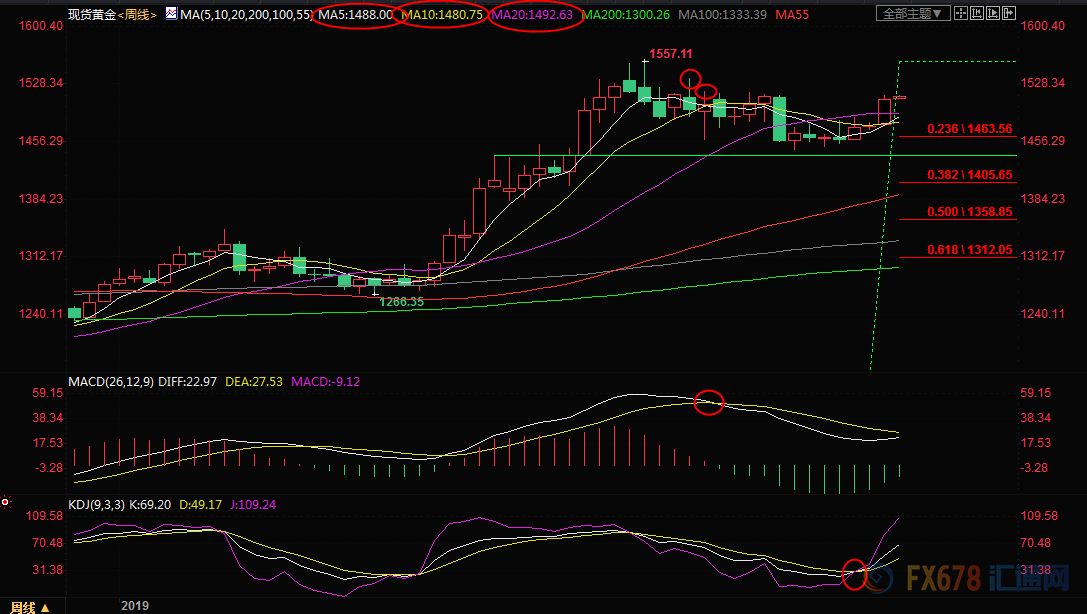
Task: Click the last small icon in top-right toolbar
Action: pos(1007,14)
